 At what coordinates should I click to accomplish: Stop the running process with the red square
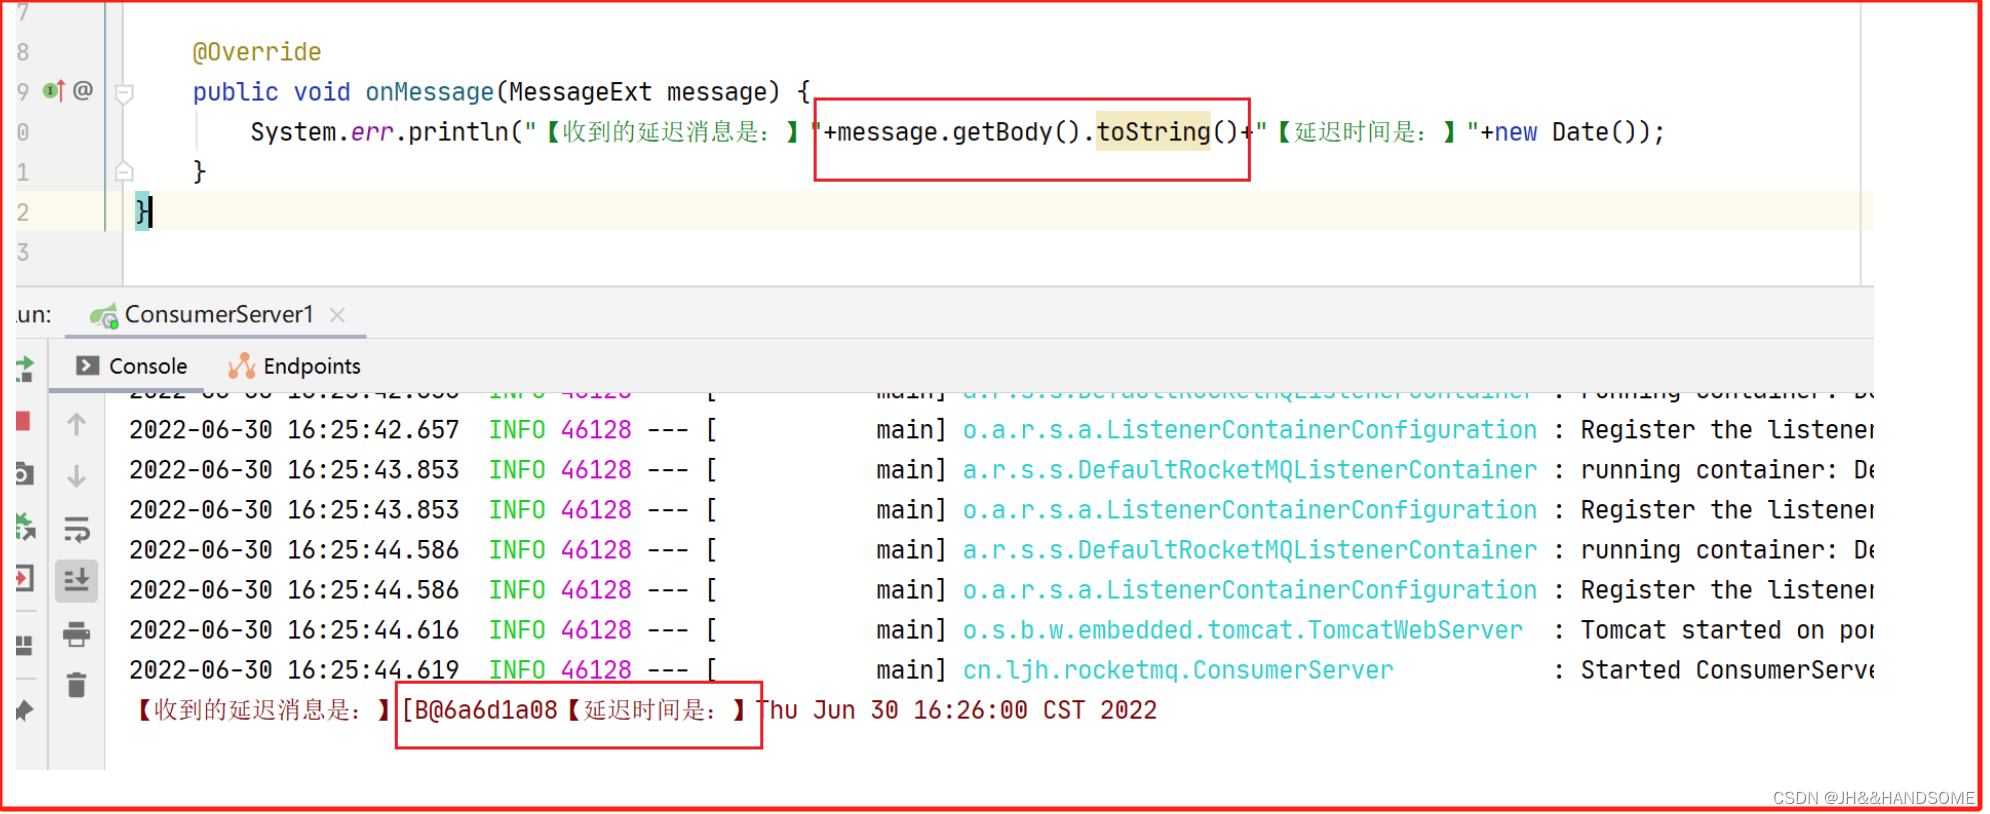click(x=23, y=421)
